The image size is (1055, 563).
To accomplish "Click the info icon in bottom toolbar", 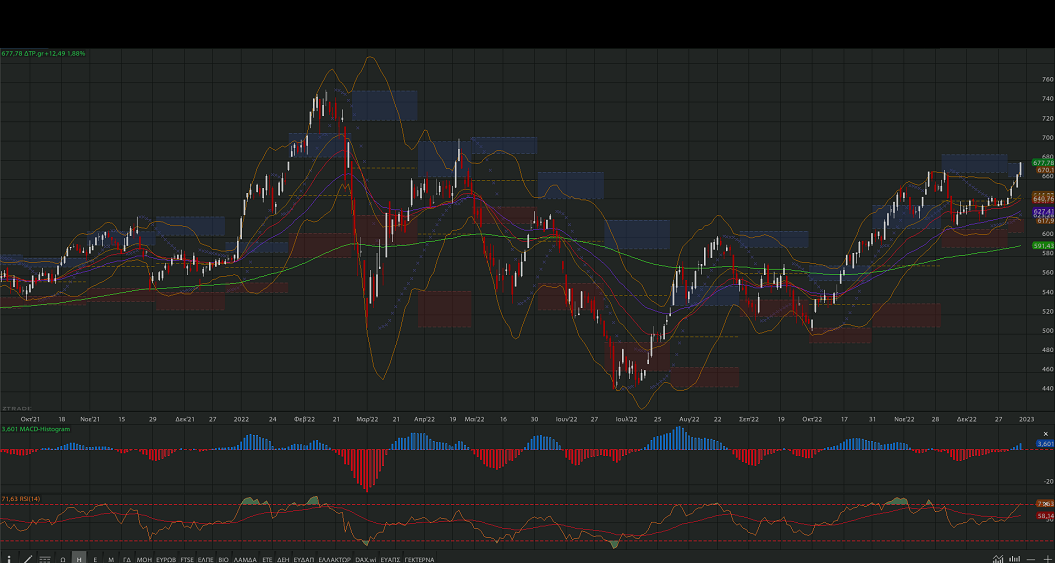I will pos(9,559).
